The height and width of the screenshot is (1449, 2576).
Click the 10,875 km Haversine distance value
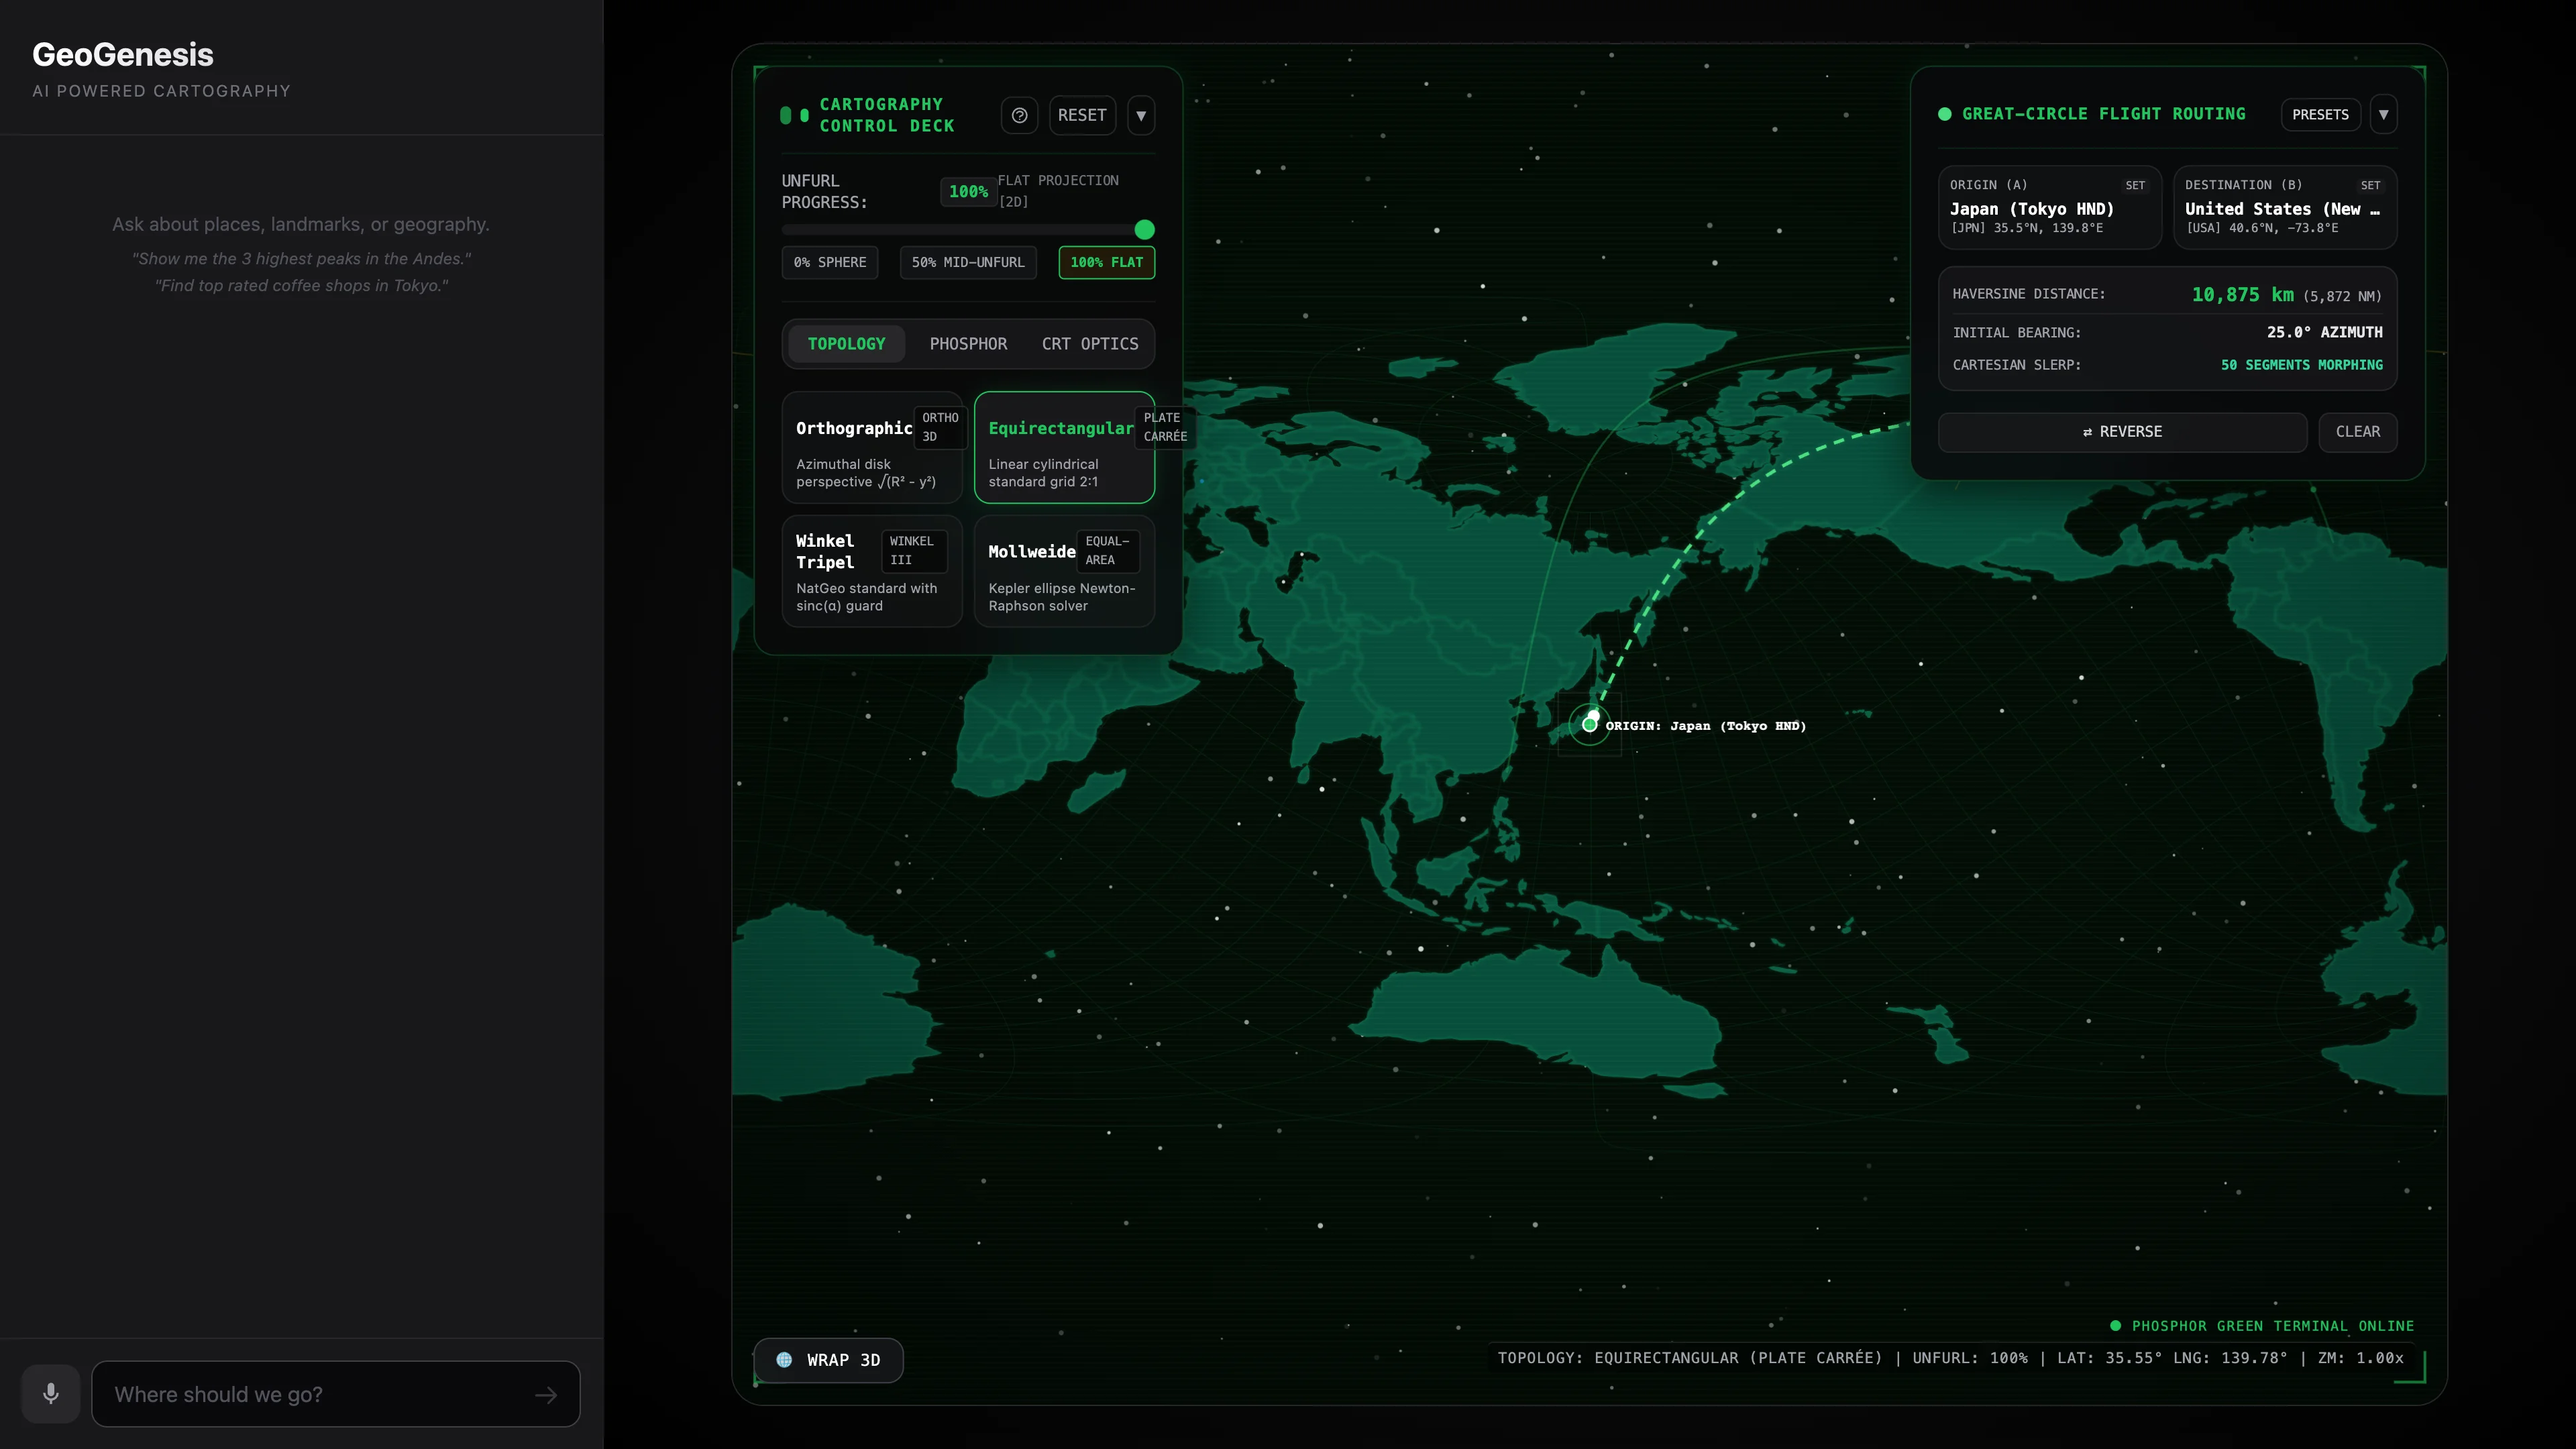coord(2242,295)
